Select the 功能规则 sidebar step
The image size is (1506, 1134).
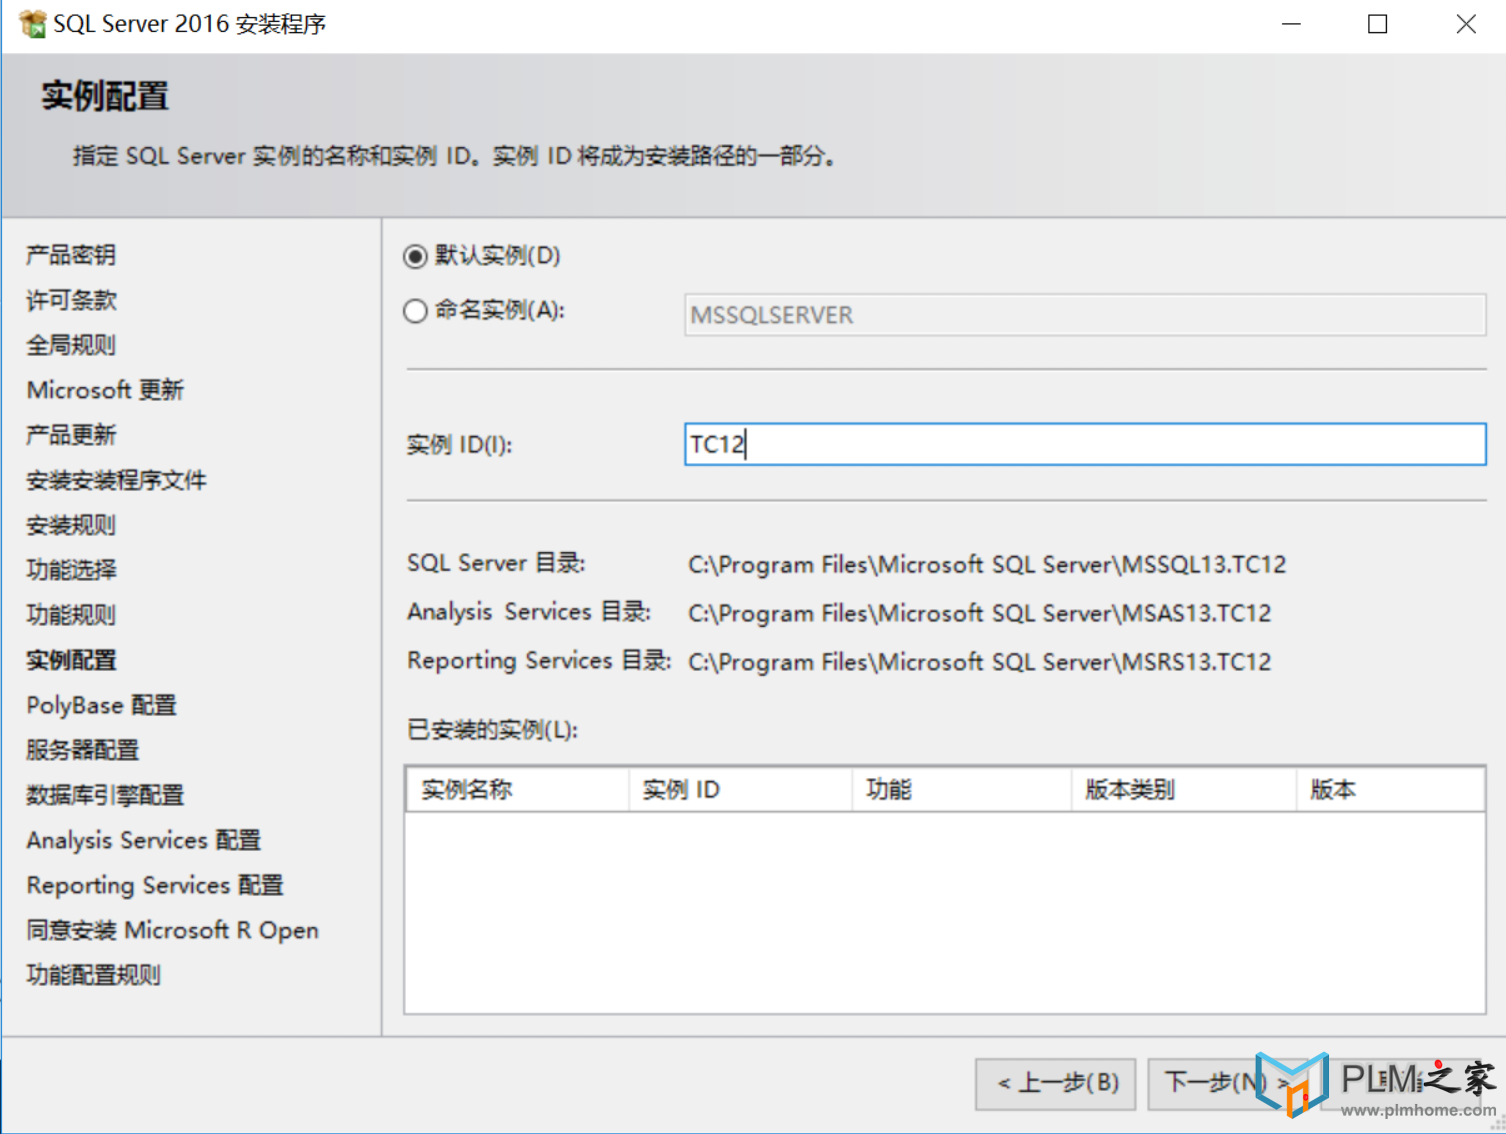(x=71, y=615)
